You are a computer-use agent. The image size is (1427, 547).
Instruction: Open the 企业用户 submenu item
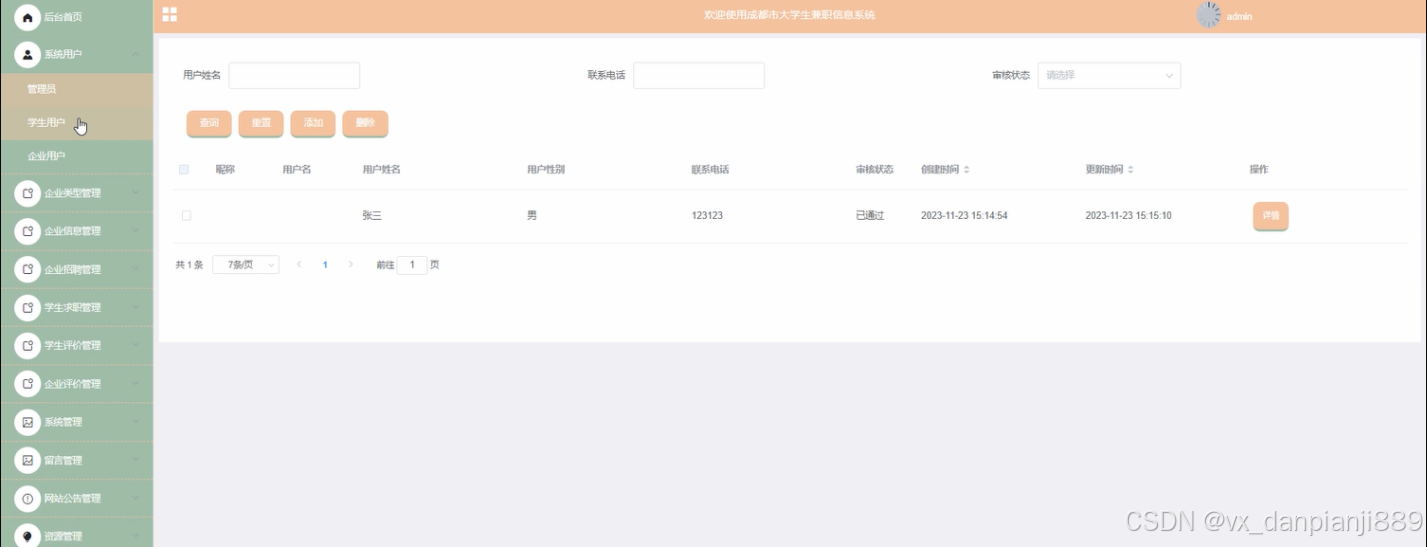coord(76,157)
